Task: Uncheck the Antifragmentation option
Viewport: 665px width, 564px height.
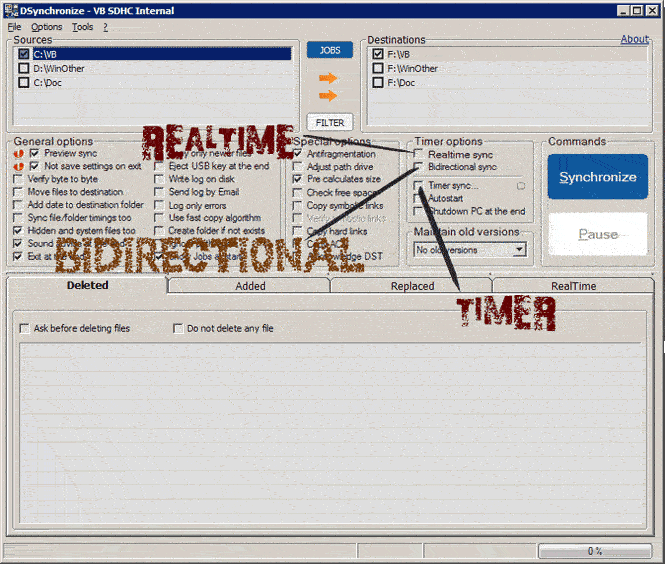Action: (297, 154)
